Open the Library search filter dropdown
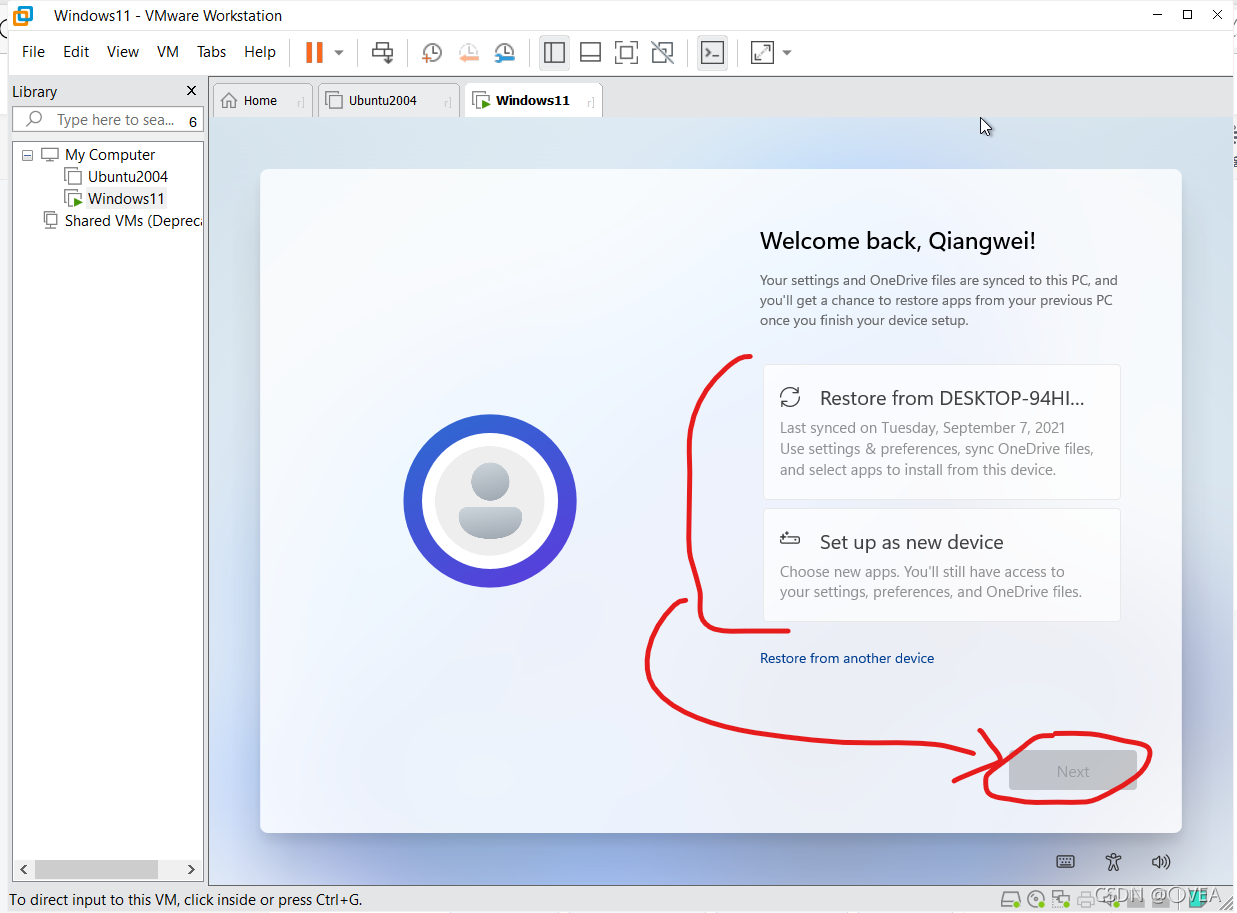 click(x=193, y=121)
